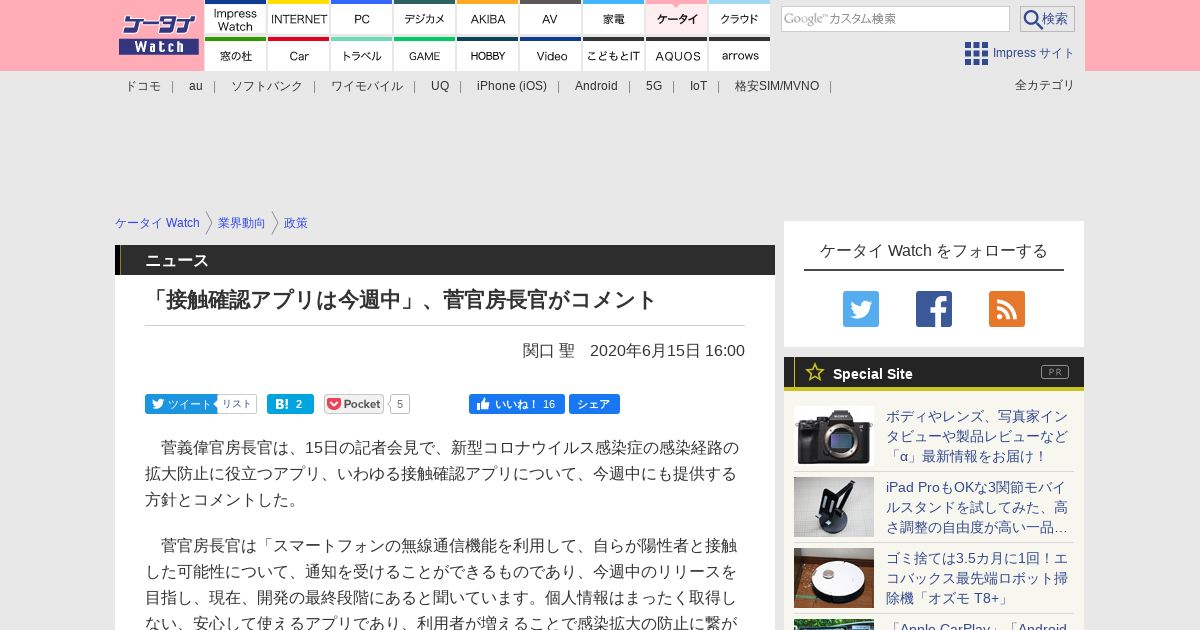Open the Facebook follow icon
Screen dimensions: 1200x630
[x=934, y=309]
